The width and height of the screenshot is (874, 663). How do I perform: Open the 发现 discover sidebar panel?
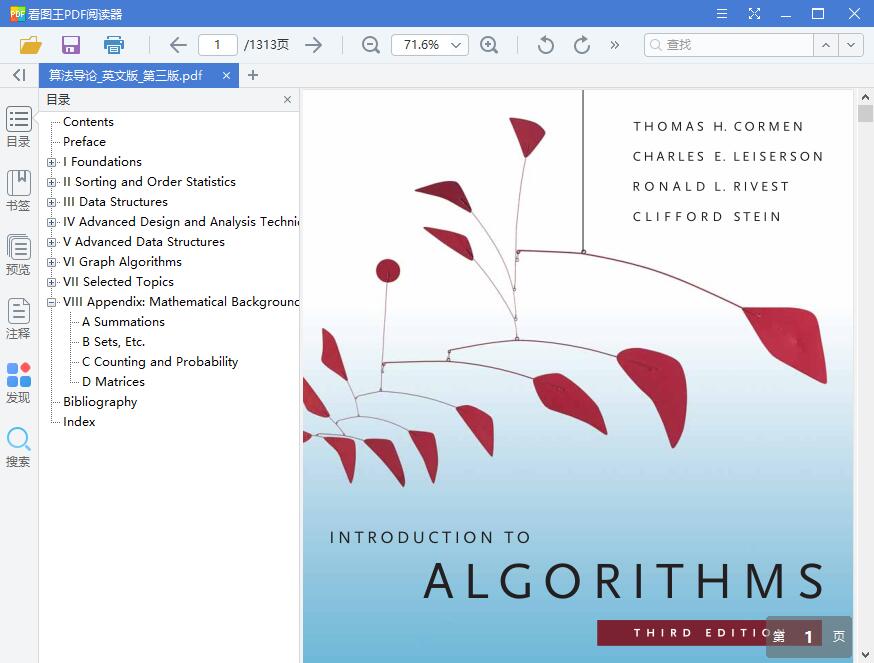point(18,383)
